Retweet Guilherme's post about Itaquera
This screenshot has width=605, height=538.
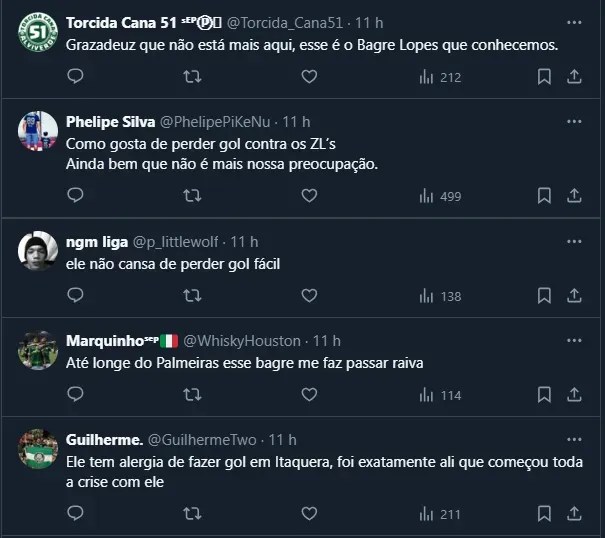pyautogui.click(x=193, y=514)
